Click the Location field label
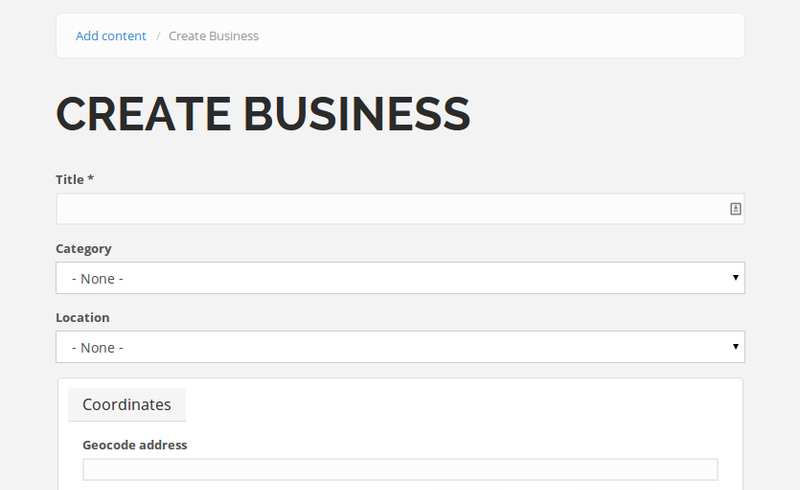800x490 pixels. point(82,317)
